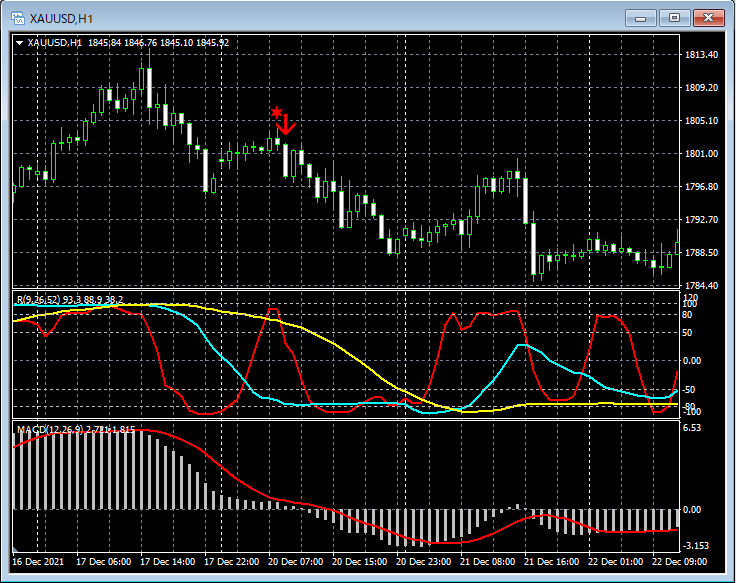
Task: Click the 21 Dec 16:00 time label
Action: click(552, 561)
